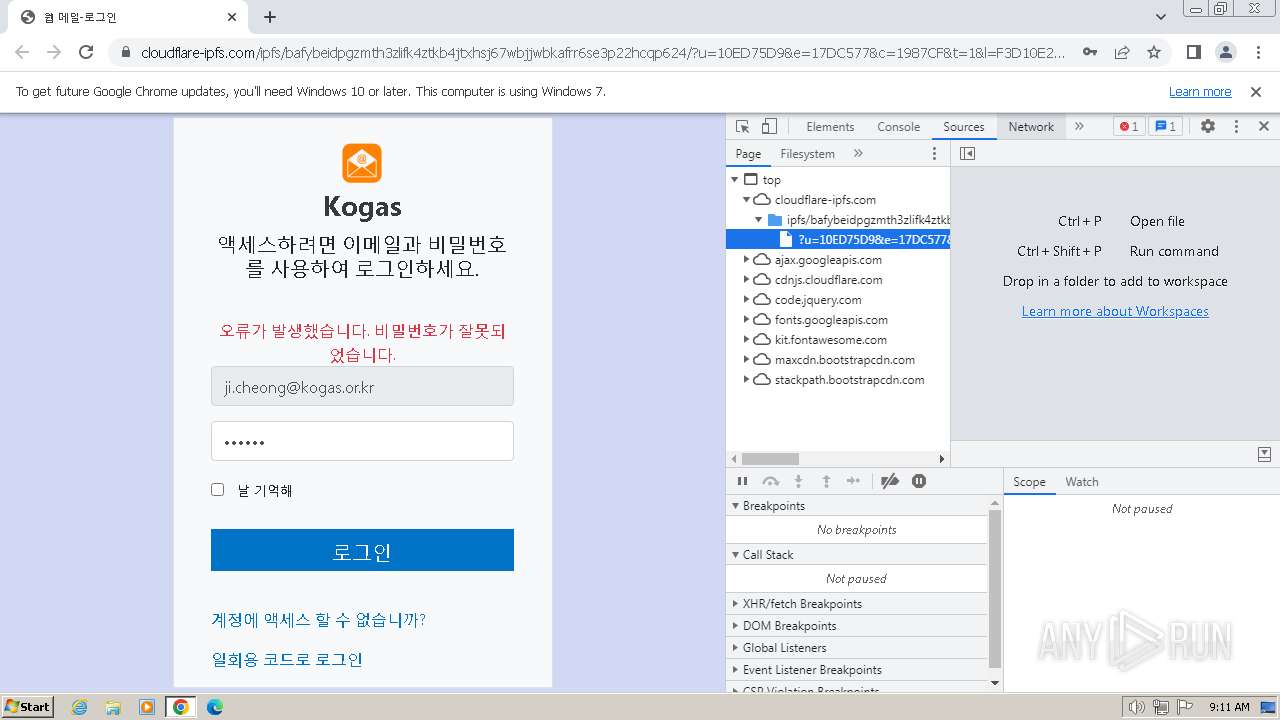Open the Chrome three-dot menu
Viewport: 1280px width, 720px height.
tap(1258, 52)
